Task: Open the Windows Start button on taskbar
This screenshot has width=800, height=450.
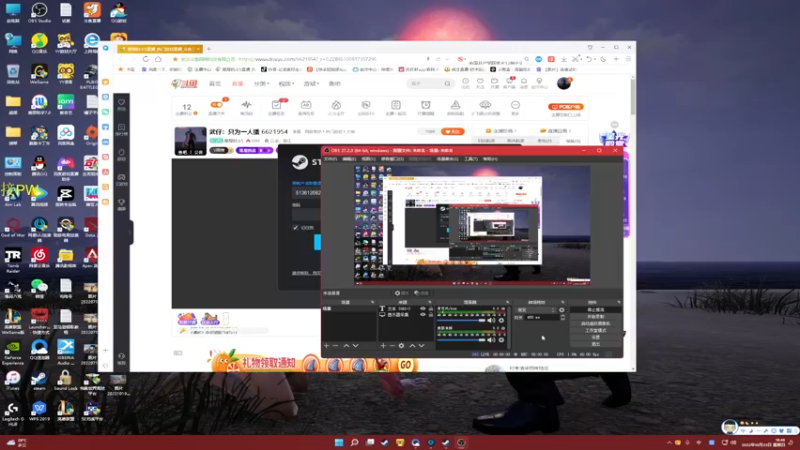Action: tap(339, 442)
